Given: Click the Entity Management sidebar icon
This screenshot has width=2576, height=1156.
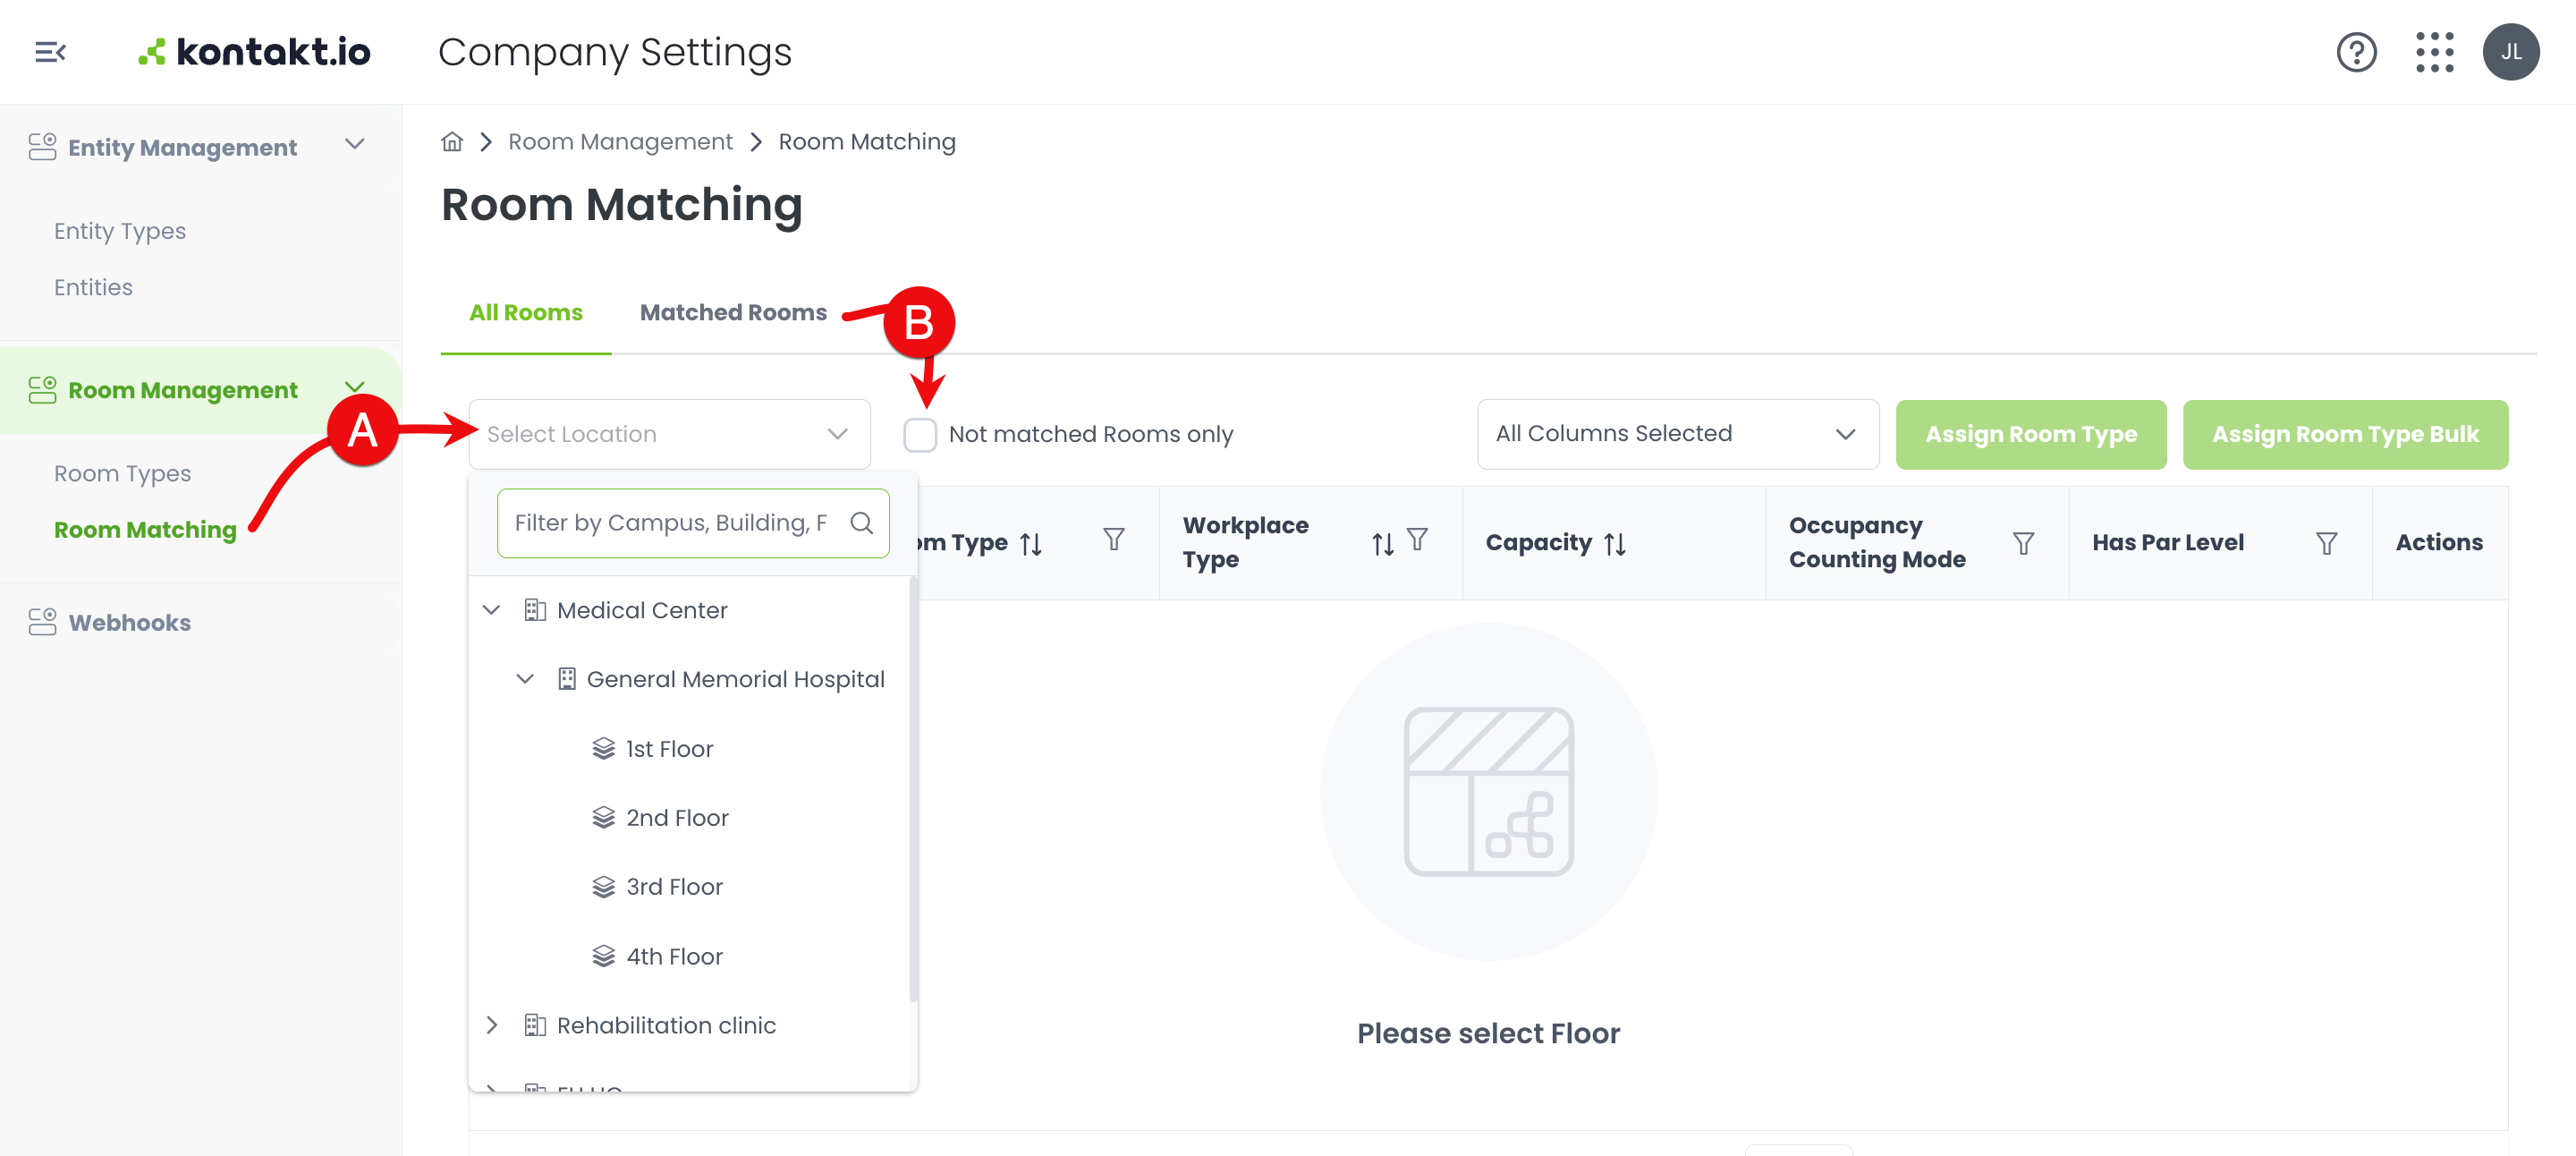Looking at the screenshot, I should tap(42, 147).
